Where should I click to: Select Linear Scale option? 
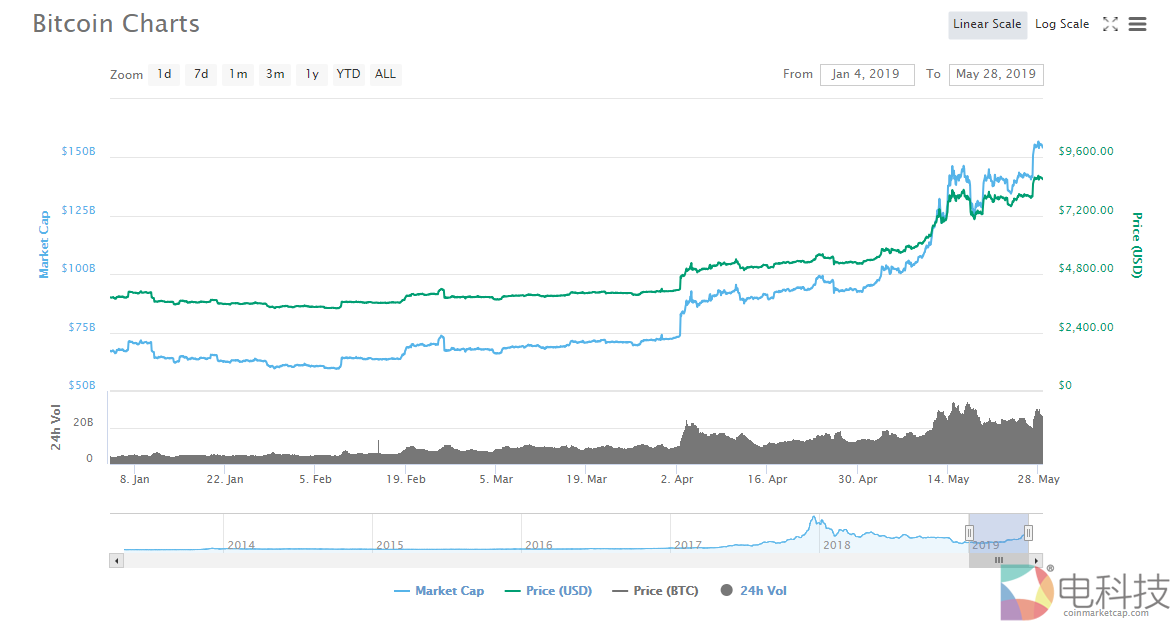(986, 24)
